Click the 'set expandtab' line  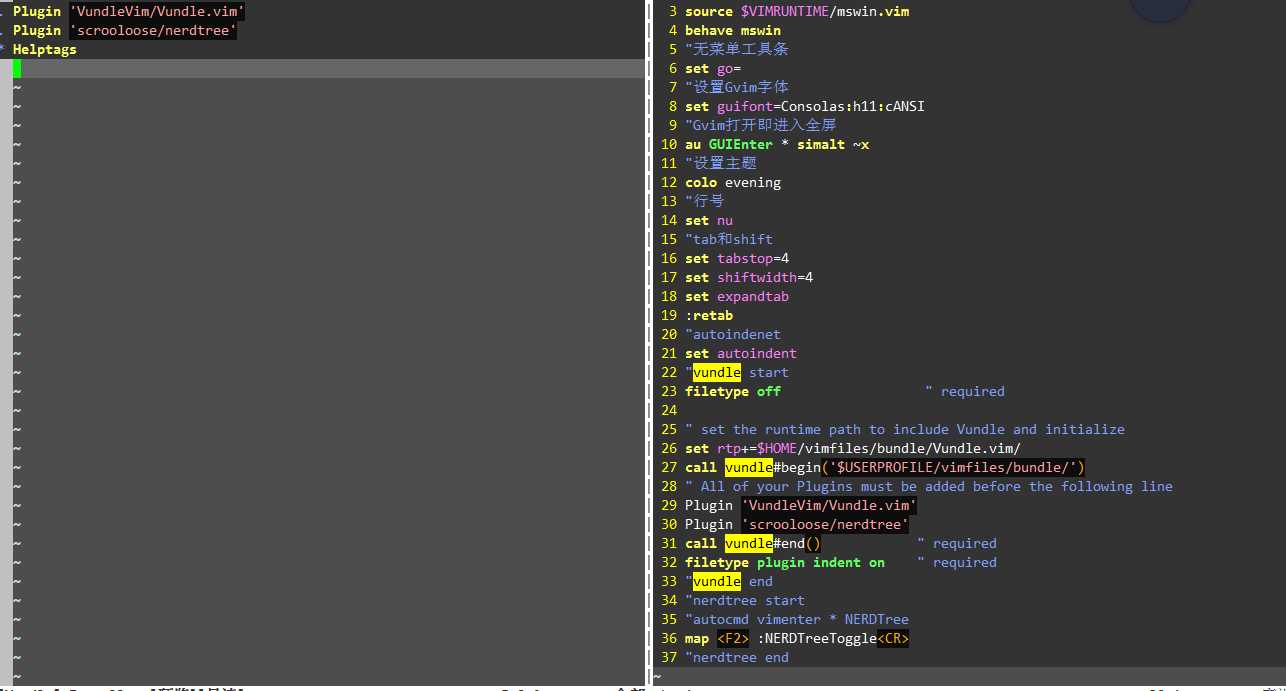(x=737, y=296)
